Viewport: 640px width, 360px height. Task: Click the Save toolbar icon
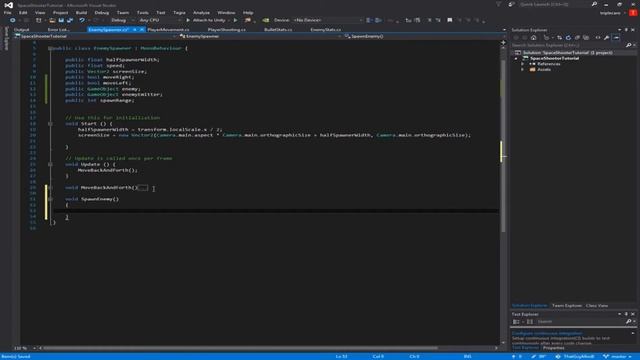(61, 20)
